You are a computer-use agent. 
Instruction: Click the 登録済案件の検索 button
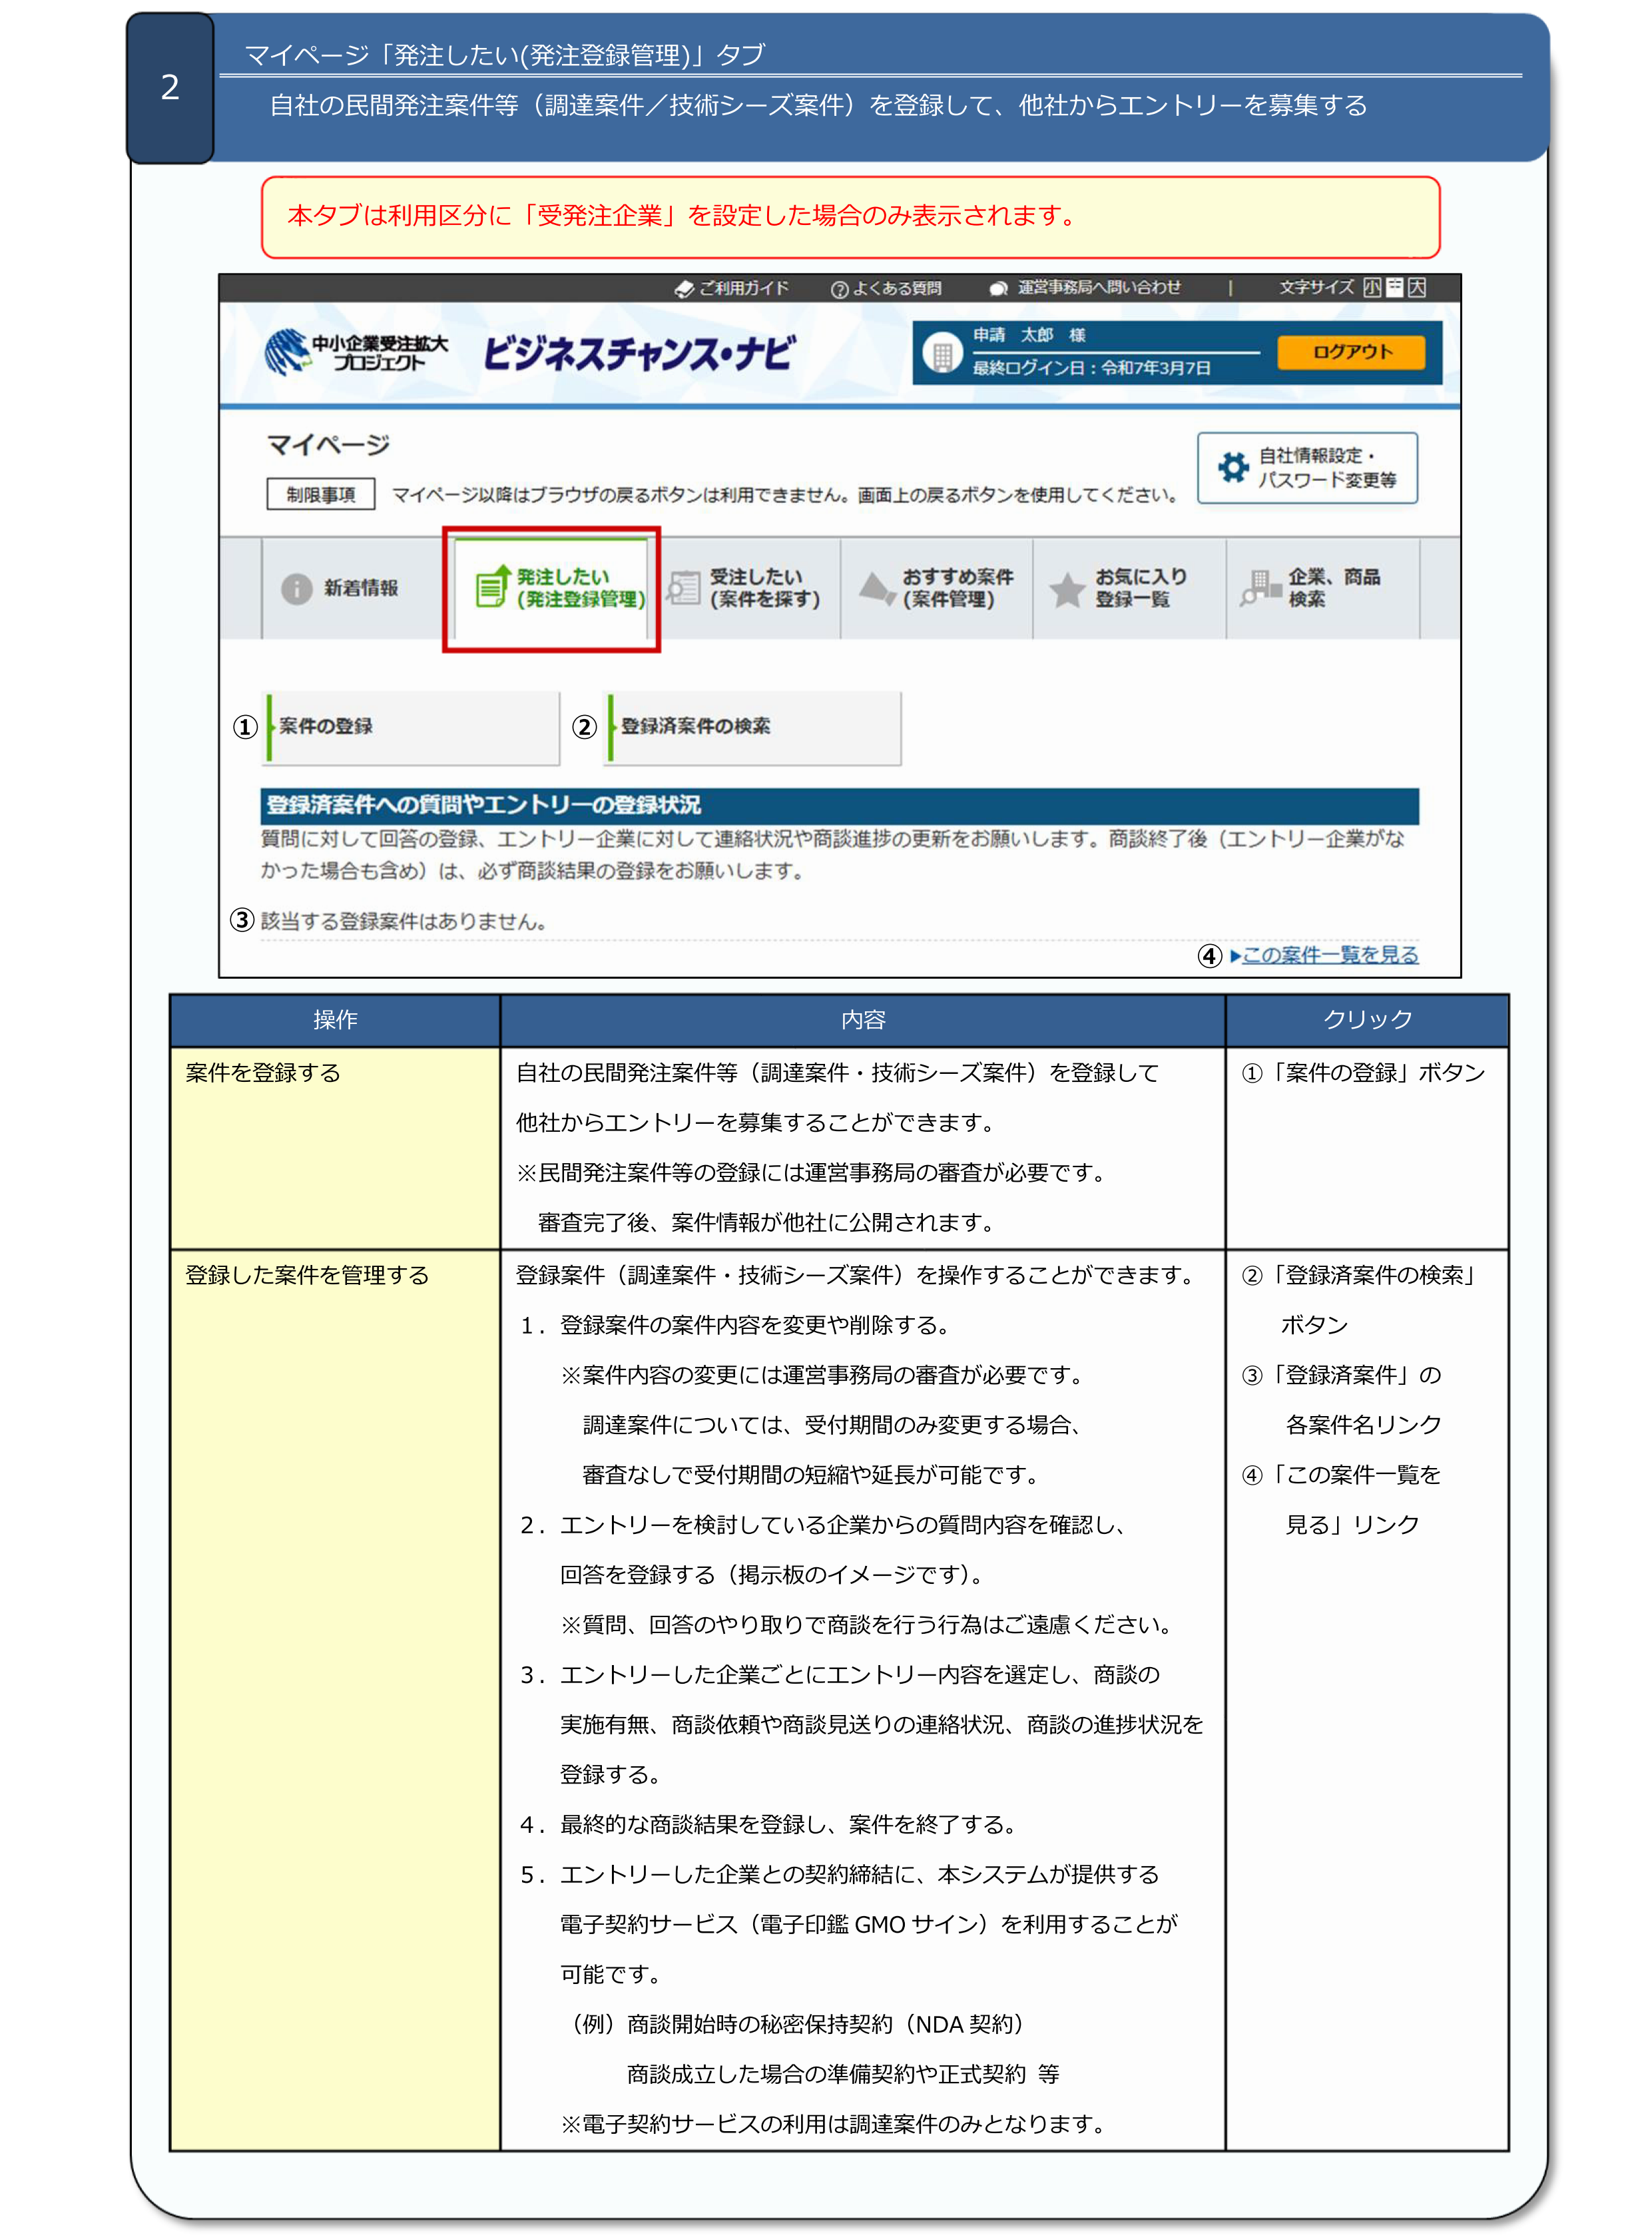coord(753,727)
